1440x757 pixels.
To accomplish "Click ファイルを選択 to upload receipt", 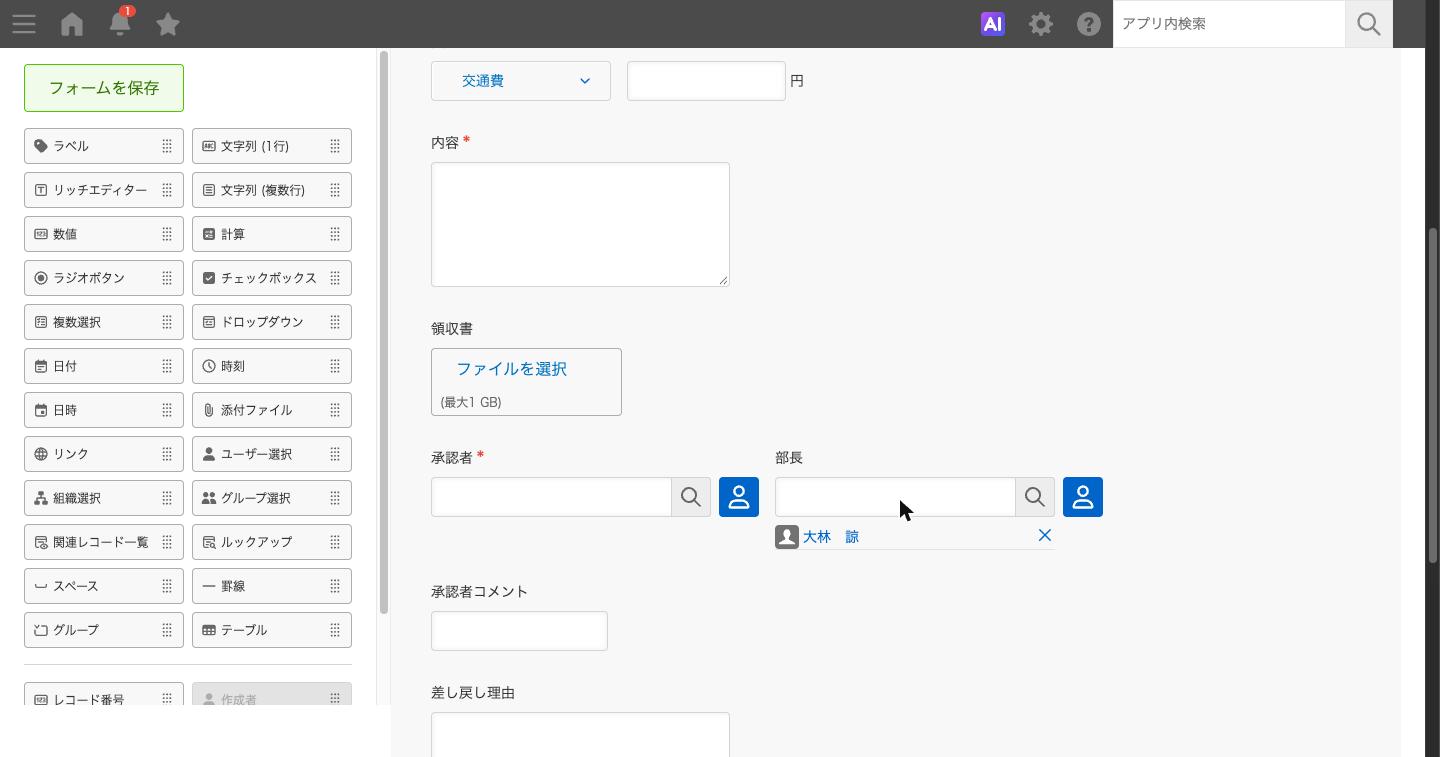I will tap(512, 369).
